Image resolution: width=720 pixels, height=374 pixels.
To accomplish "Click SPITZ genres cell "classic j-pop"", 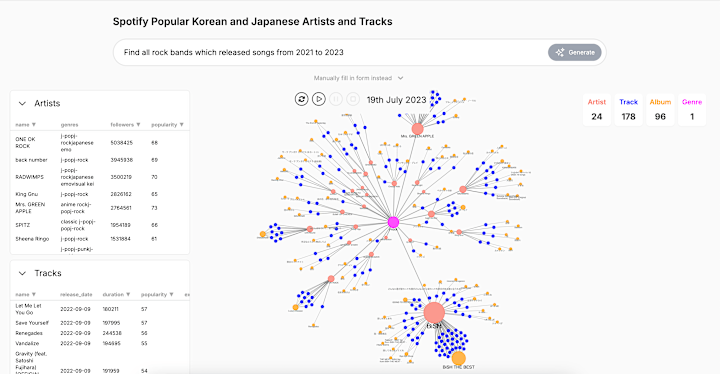I will [x=78, y=225].
